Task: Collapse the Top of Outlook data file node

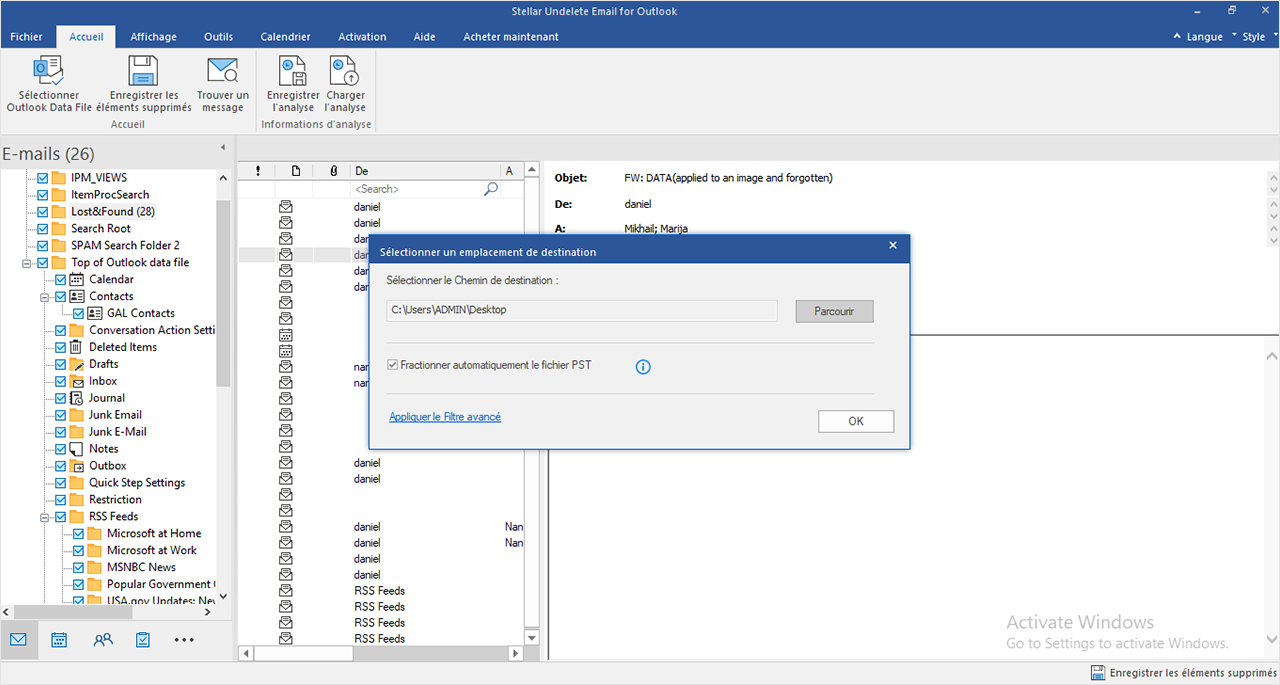Action: tap(26, 263)
